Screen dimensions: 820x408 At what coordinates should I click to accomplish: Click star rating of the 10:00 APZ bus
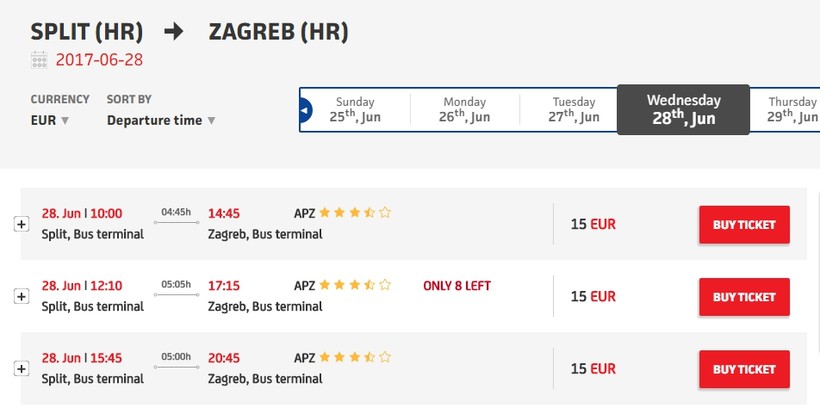(355, 213)
